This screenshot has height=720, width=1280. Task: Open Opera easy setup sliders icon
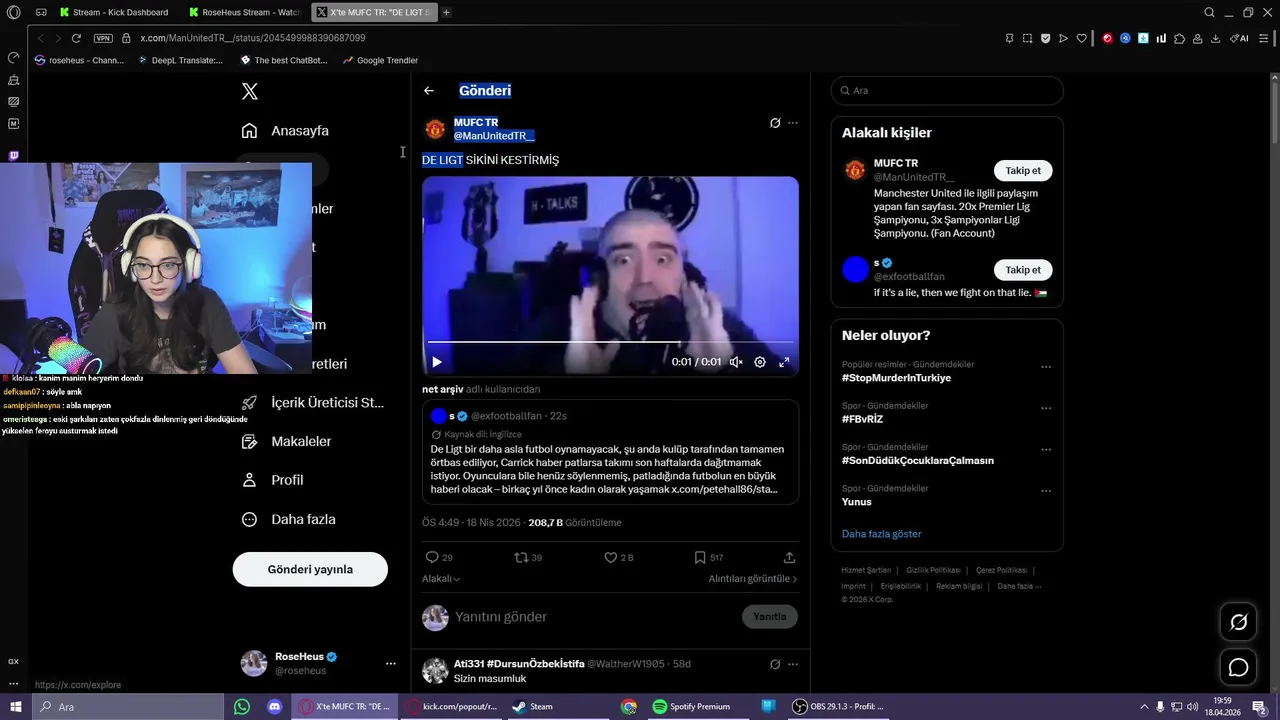click(1266, 38)
